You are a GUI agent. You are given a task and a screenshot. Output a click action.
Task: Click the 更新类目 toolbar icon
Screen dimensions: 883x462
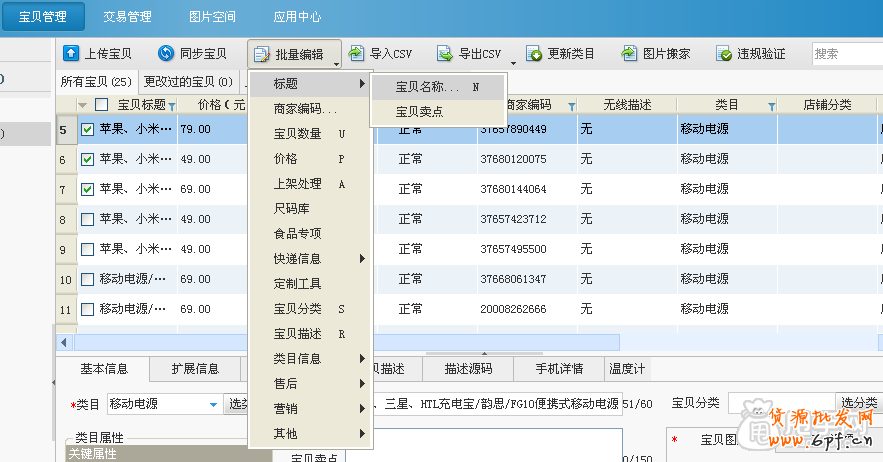coord(534,53)
